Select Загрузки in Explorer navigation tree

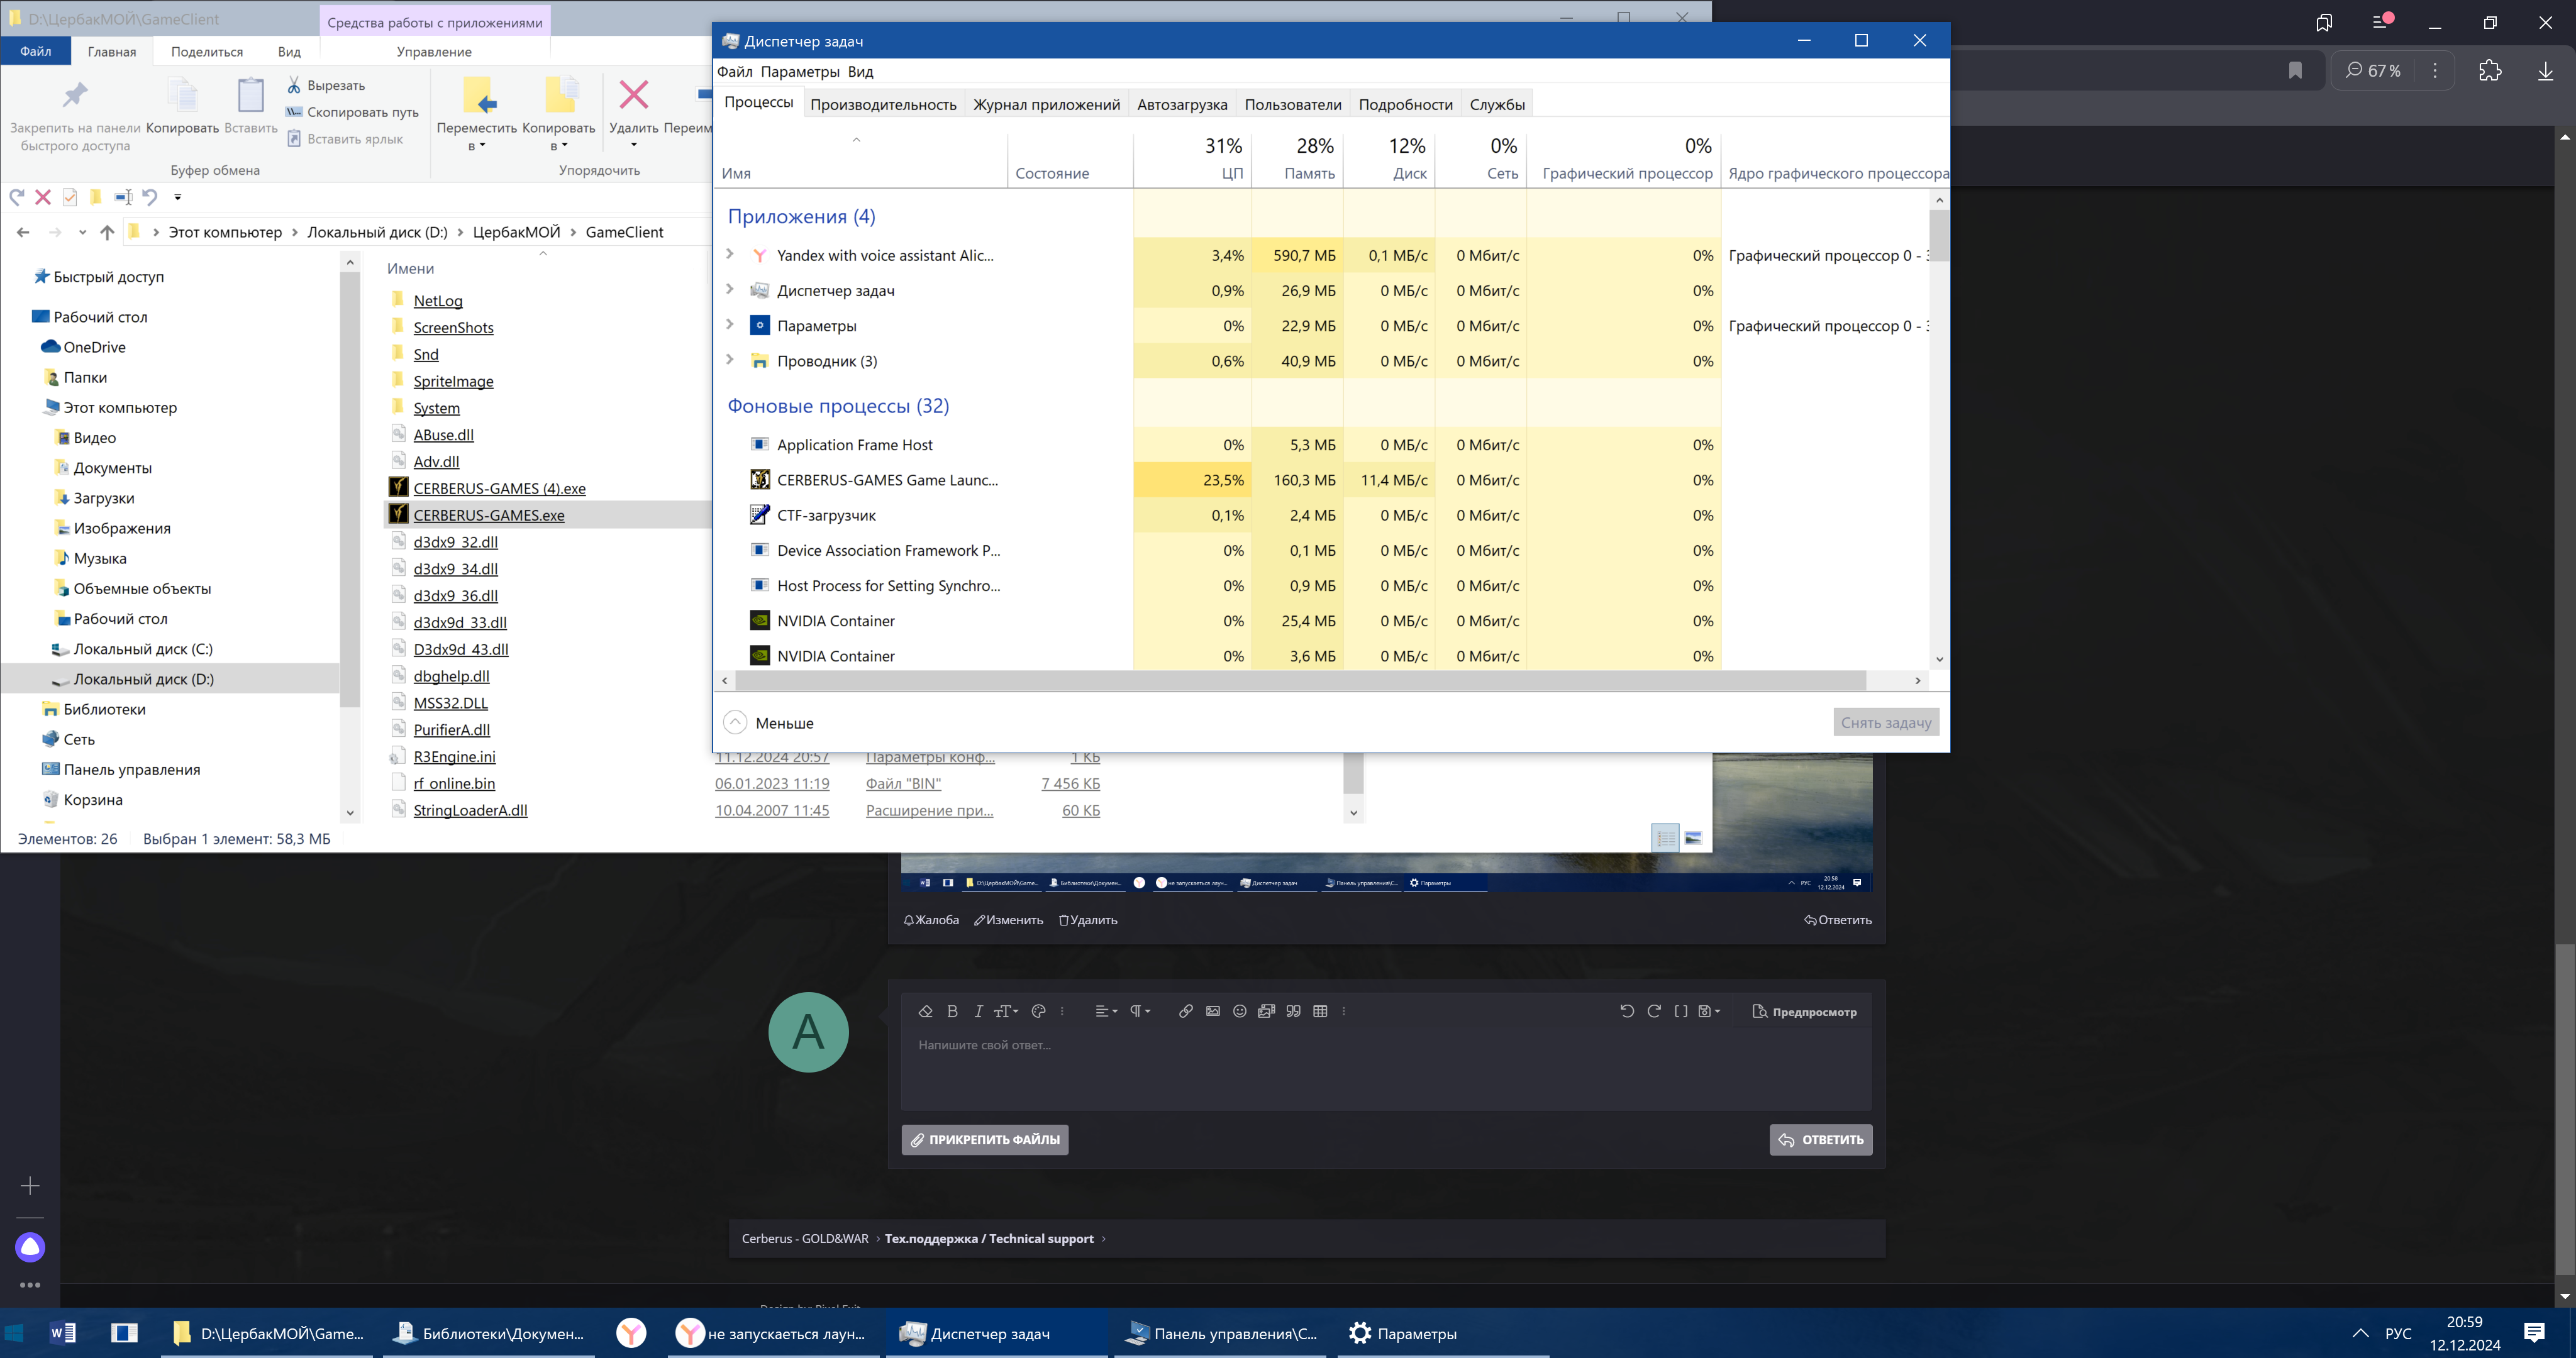coord(103,498)
